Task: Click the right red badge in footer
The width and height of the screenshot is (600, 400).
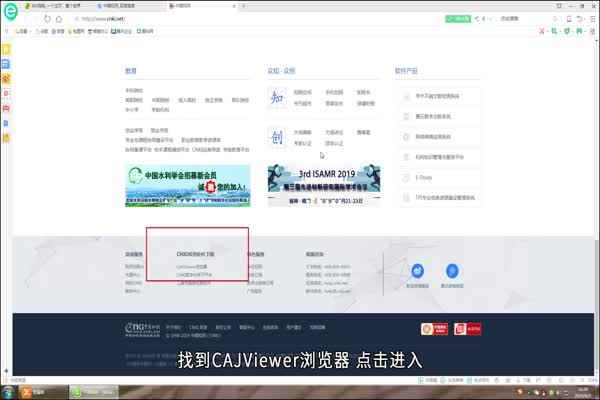Action: pyautogui.click(x=467, y=329)
